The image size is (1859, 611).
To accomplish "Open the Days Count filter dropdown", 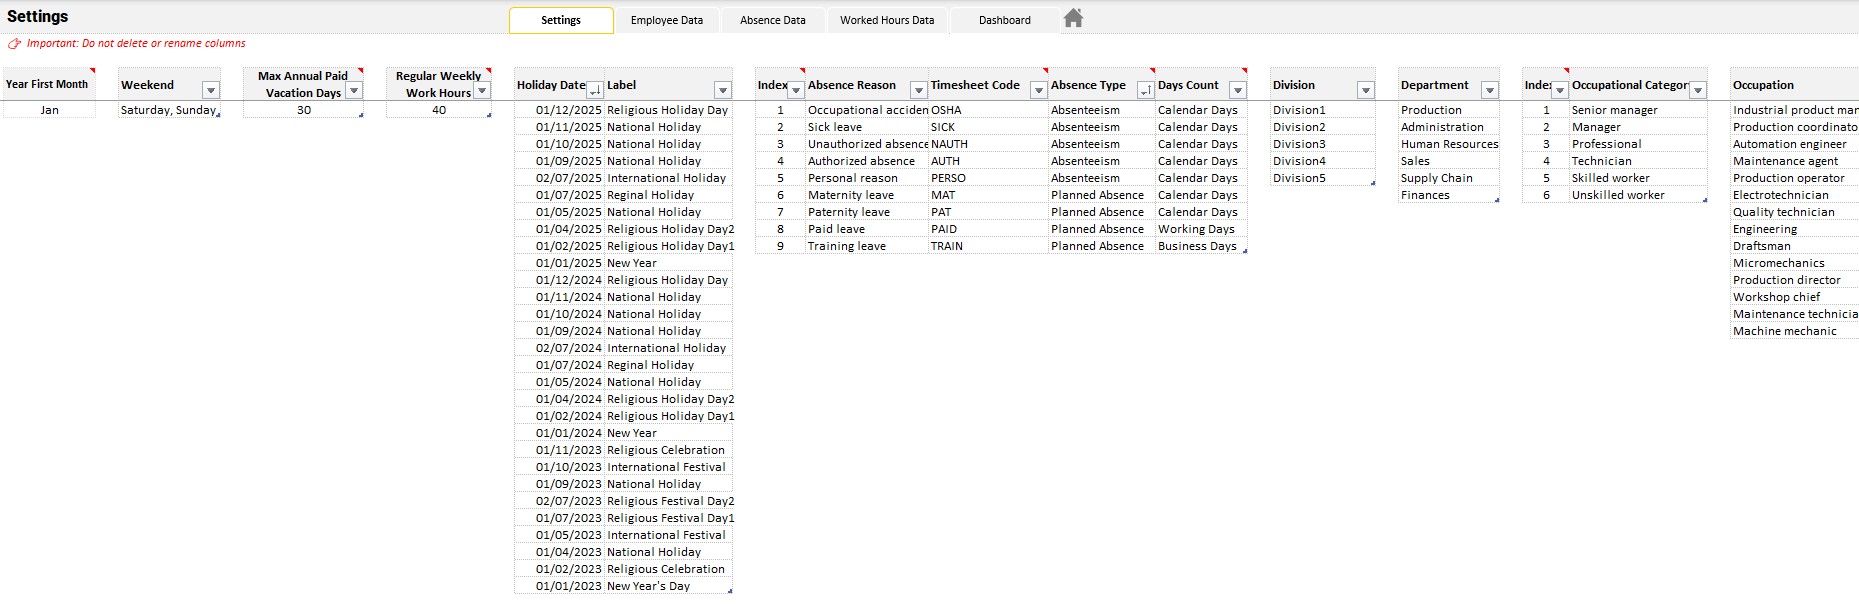I will point(1237,90).
